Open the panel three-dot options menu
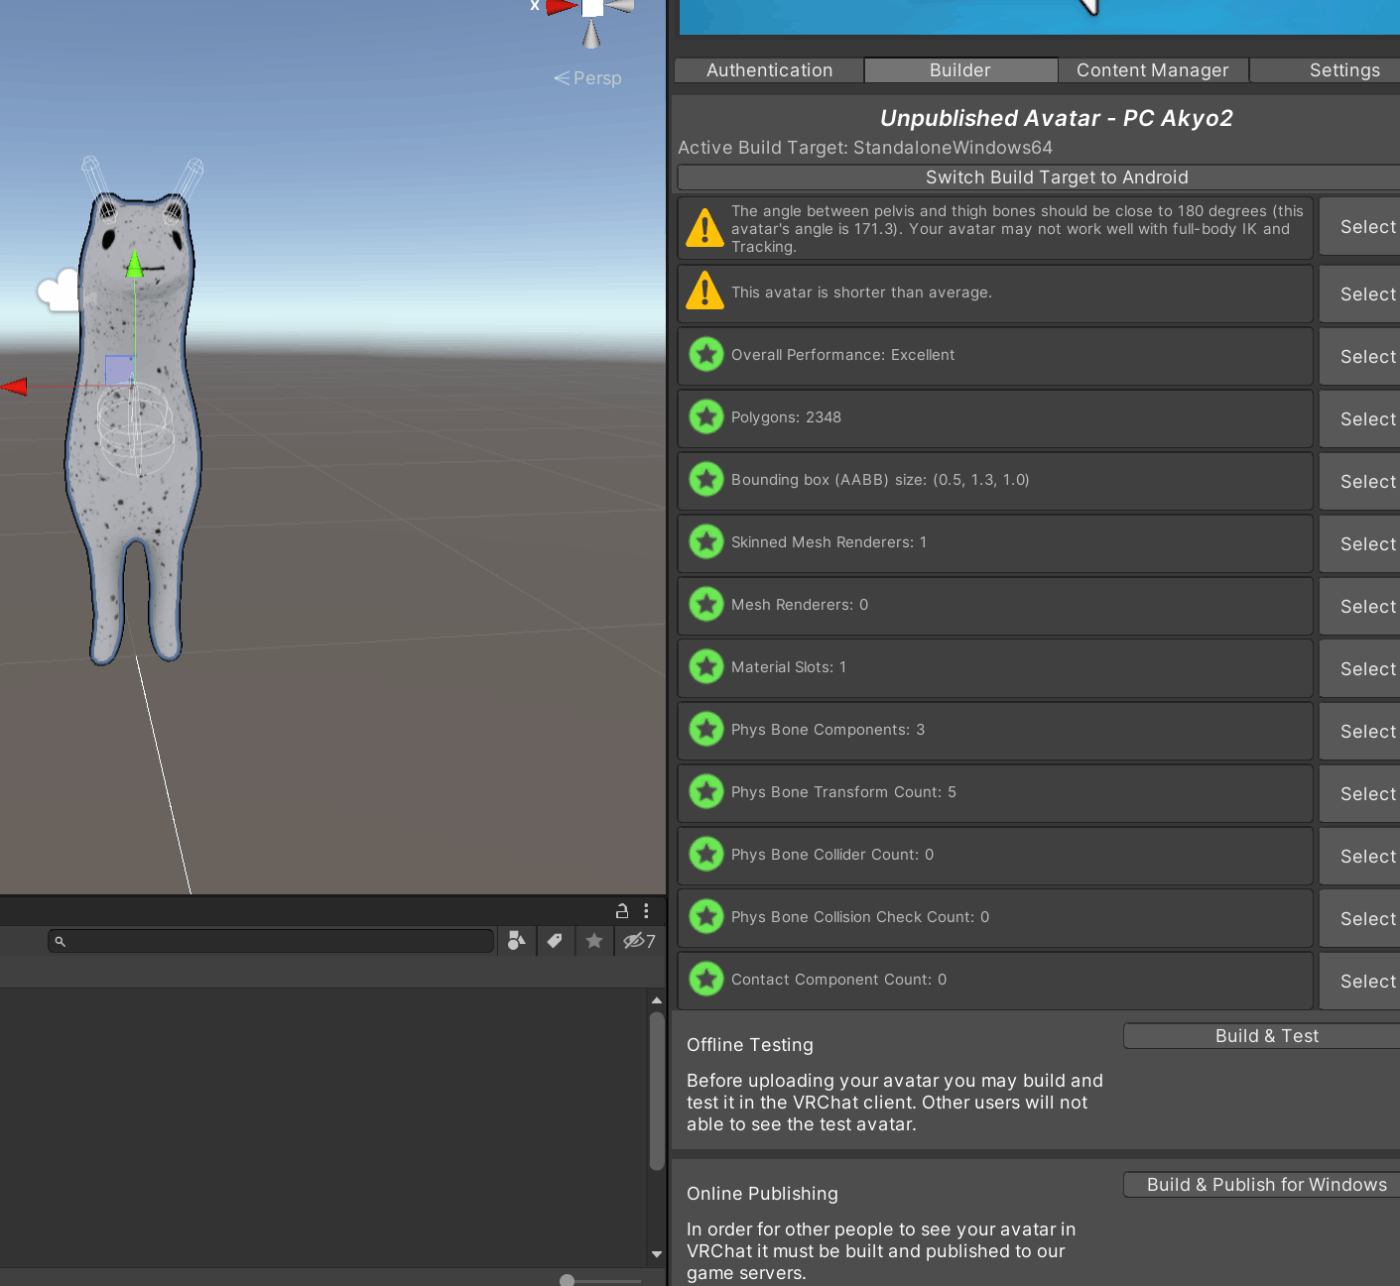Image resolution: width=1400 pixels, height=1286 pixels. coord(646,911)
